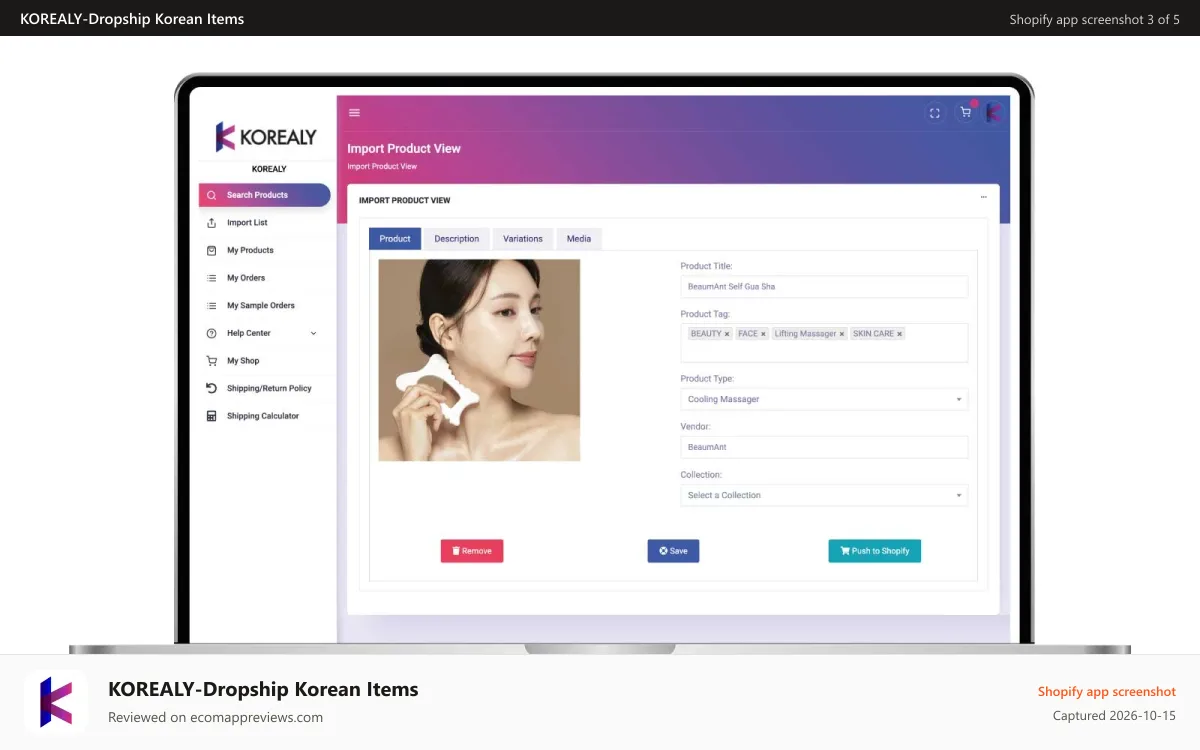Switch to the Product tab
The width and height of the screenshot is (1200, 750).
click(395, 239)
